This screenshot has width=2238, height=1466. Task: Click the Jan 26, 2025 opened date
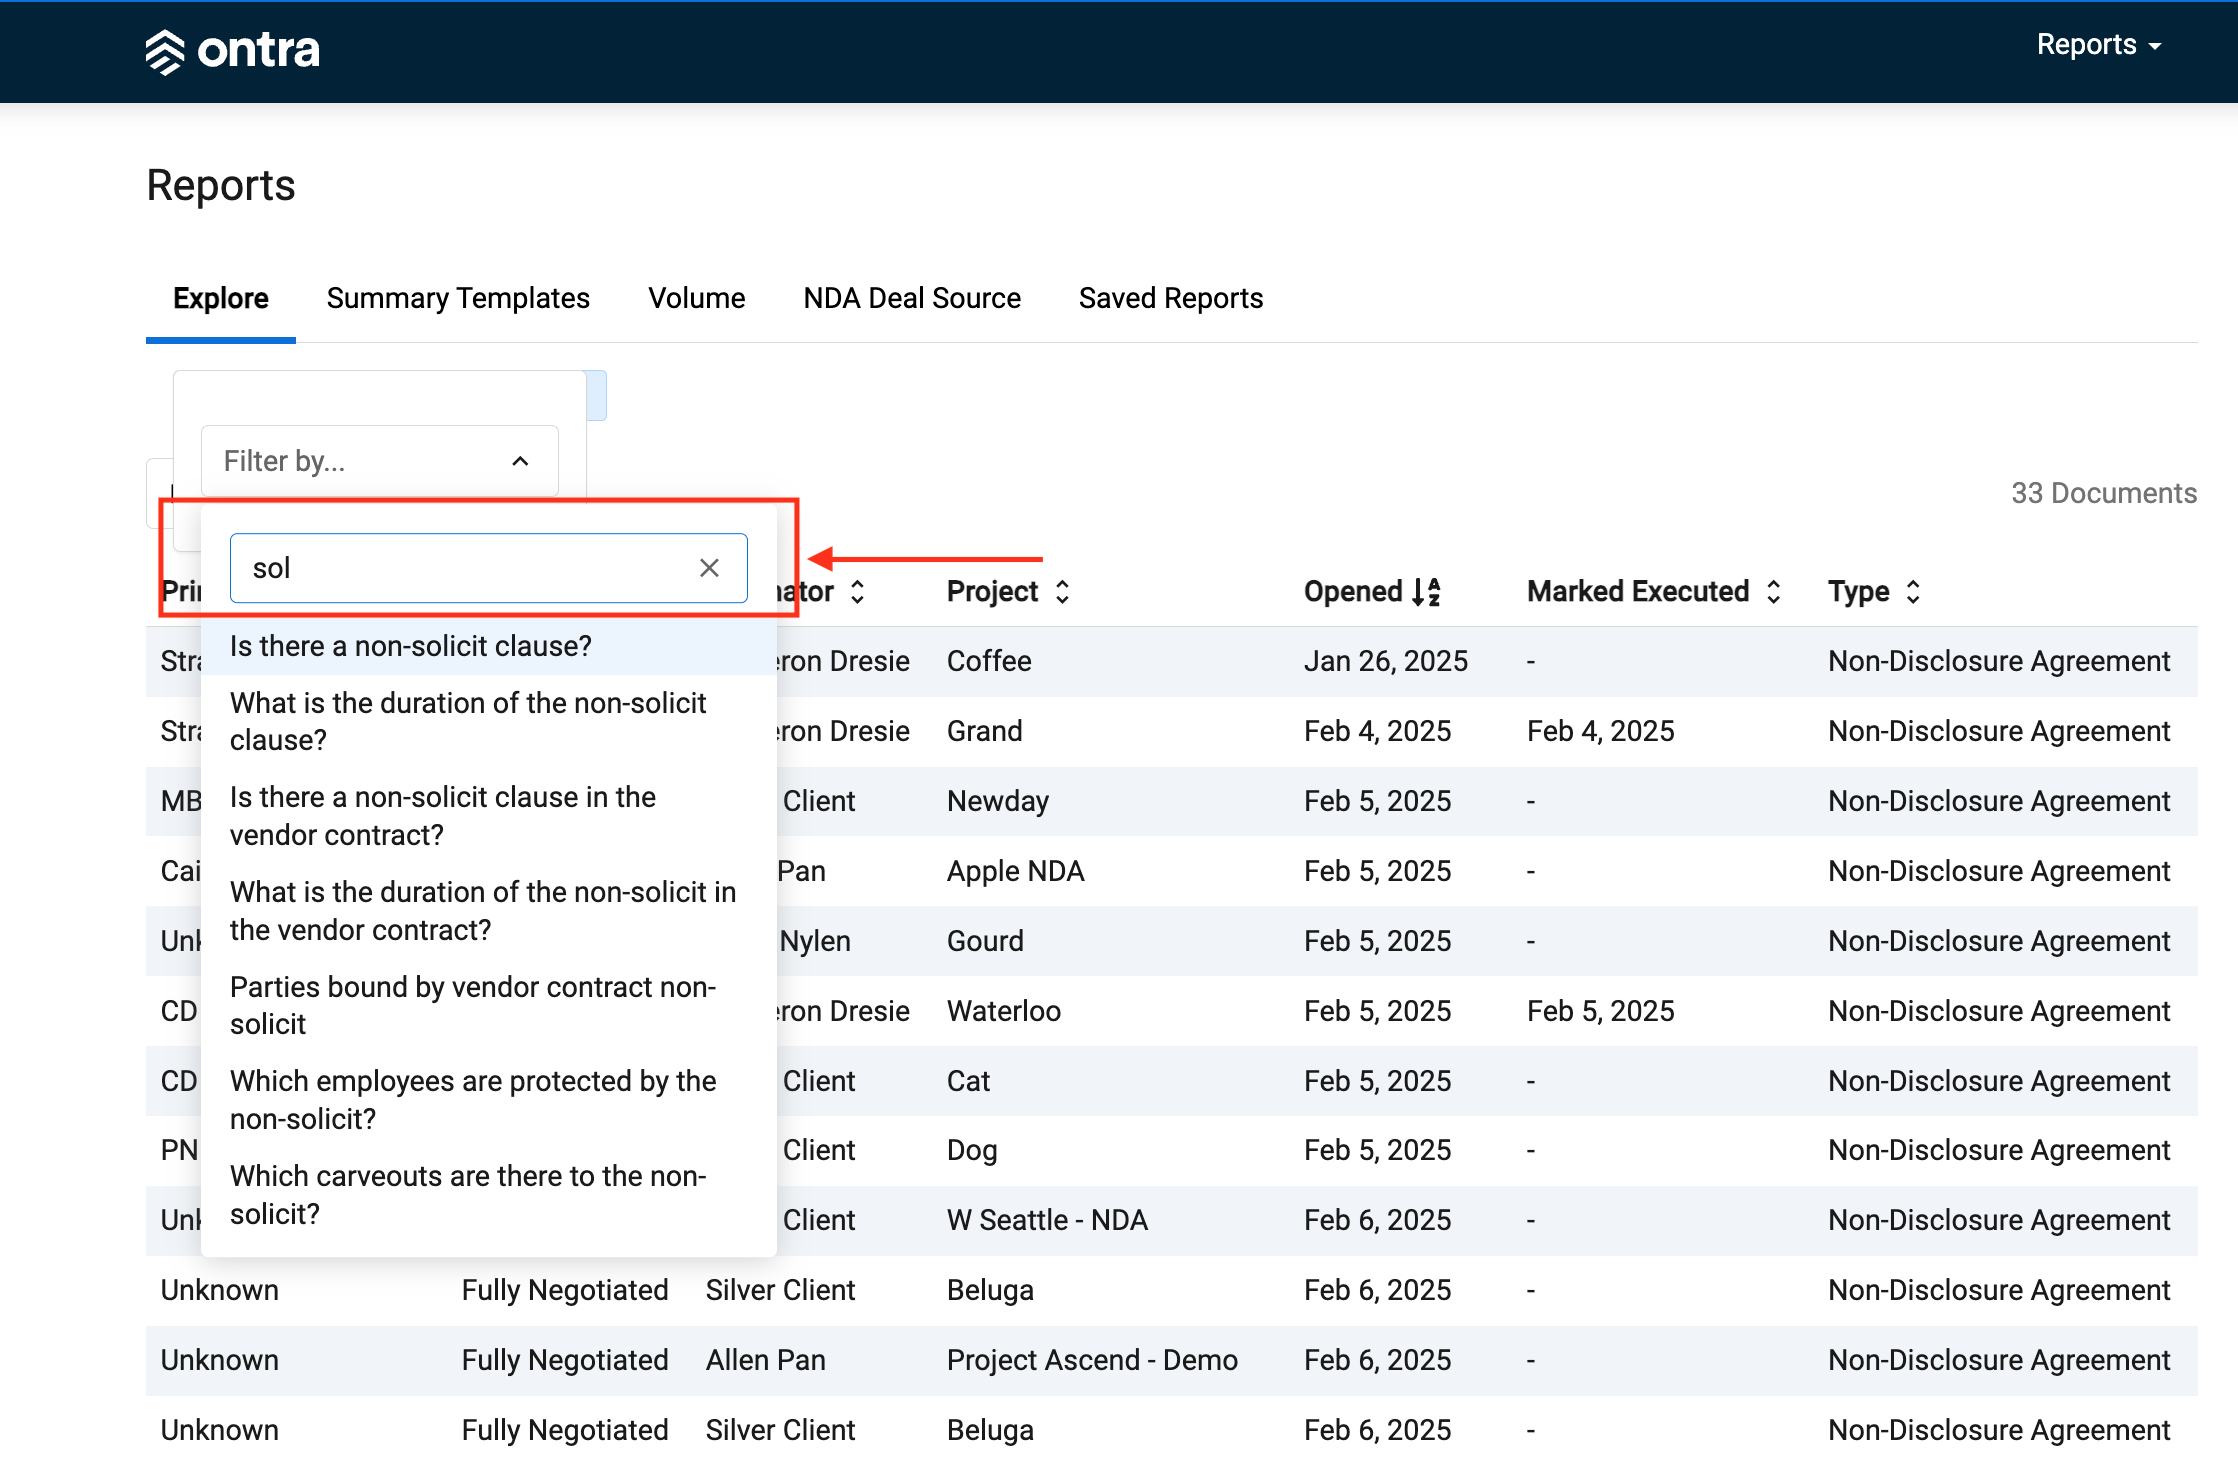tap(1385, 661)
